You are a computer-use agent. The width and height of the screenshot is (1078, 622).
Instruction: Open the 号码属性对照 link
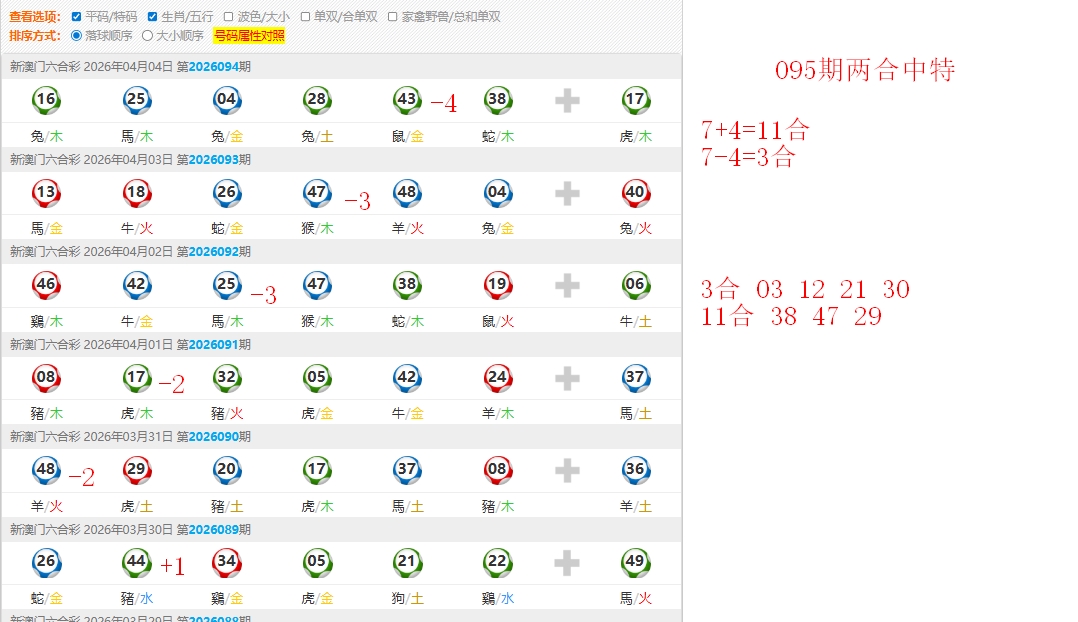pos(249,36)
